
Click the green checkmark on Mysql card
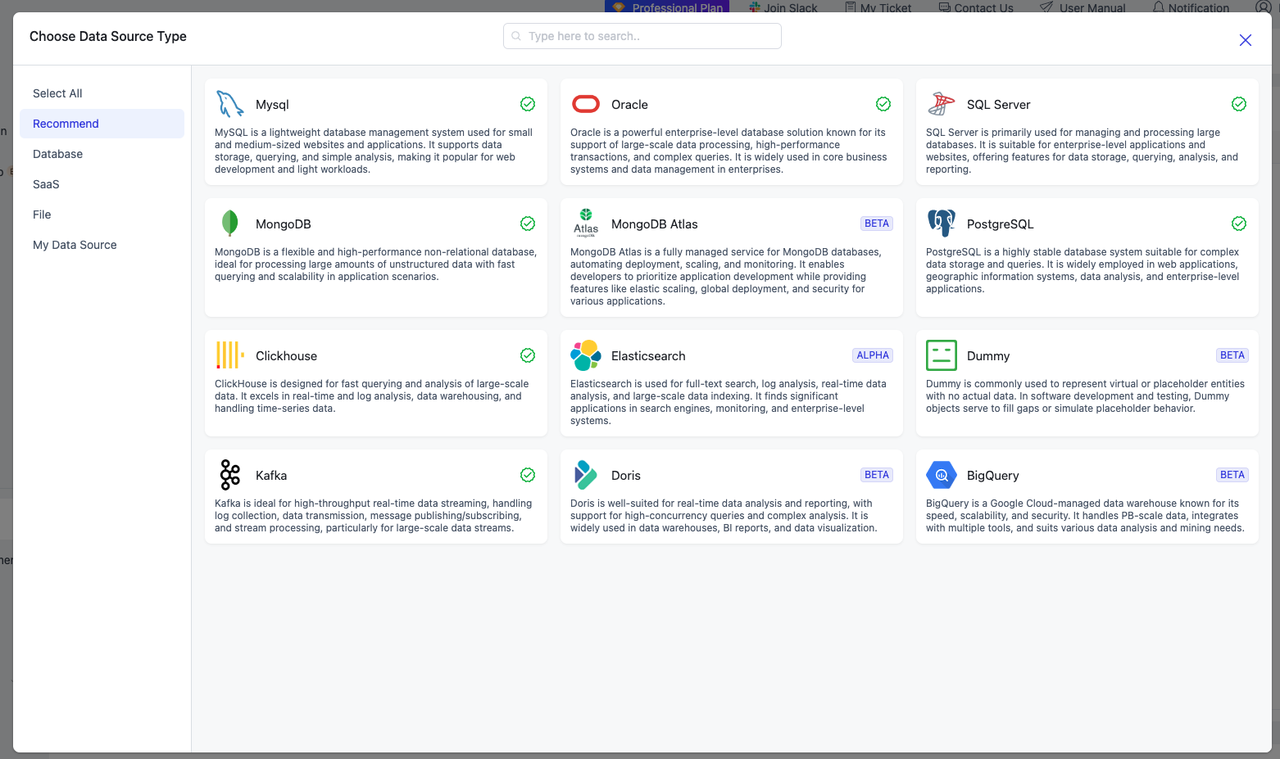[527, 104]
